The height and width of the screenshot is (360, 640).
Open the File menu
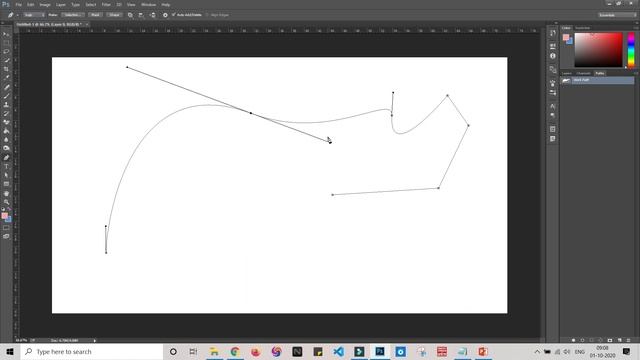tap(18, 4)
